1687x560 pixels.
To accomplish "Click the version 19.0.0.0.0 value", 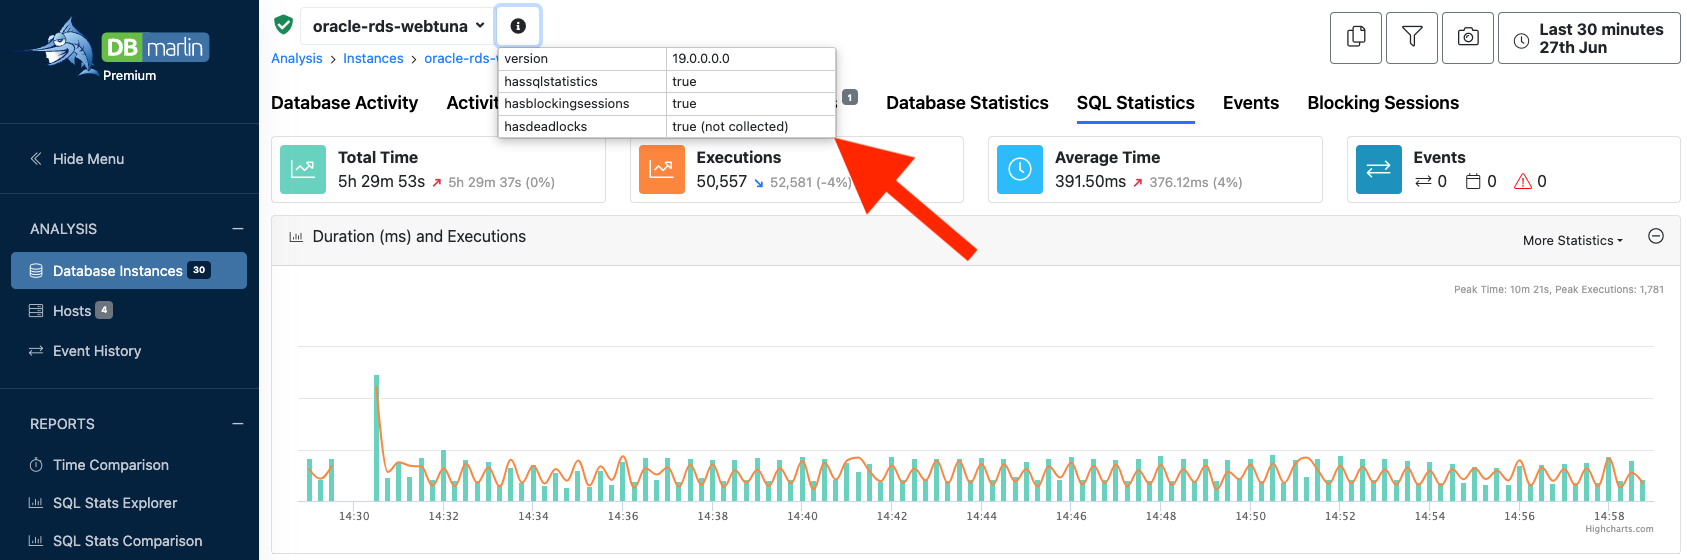I will [x=701, y=59].
